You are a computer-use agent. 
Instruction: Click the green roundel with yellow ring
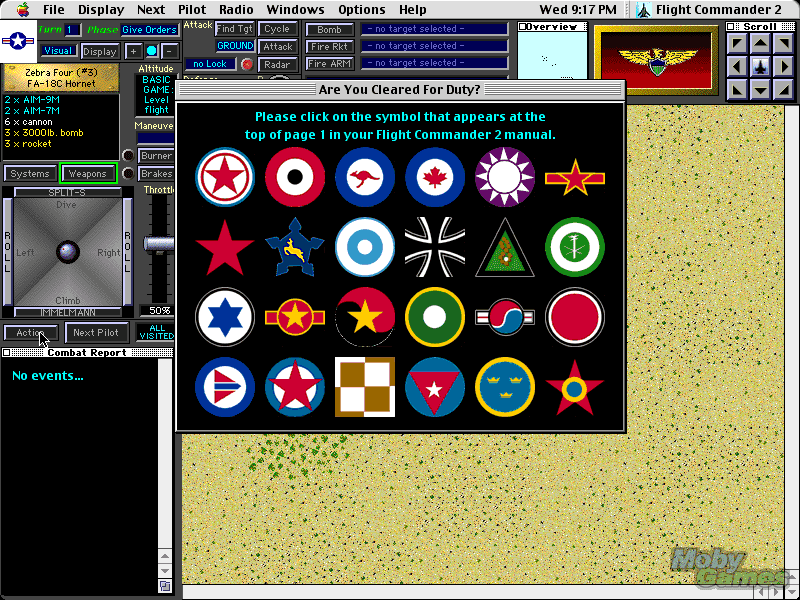click(435, 317)
